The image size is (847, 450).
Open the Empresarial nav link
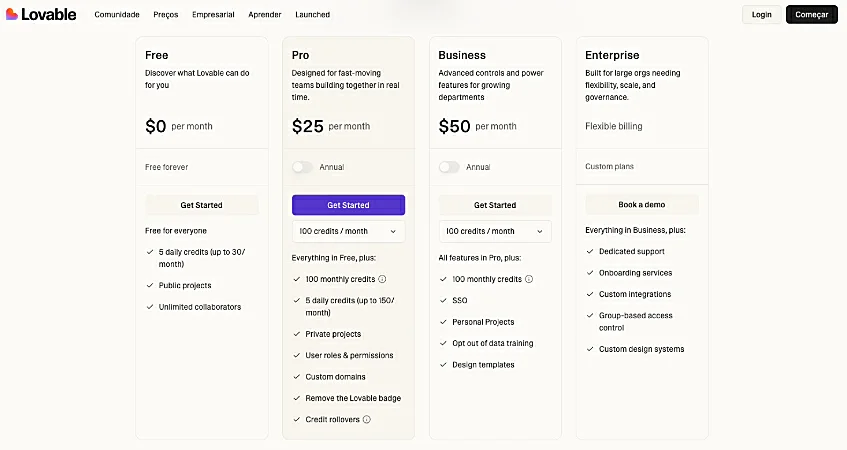(213, 15)
